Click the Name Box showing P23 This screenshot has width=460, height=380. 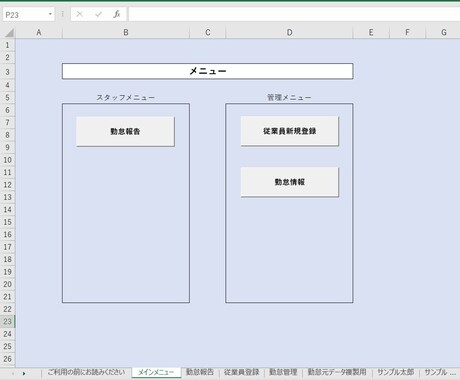25,15
